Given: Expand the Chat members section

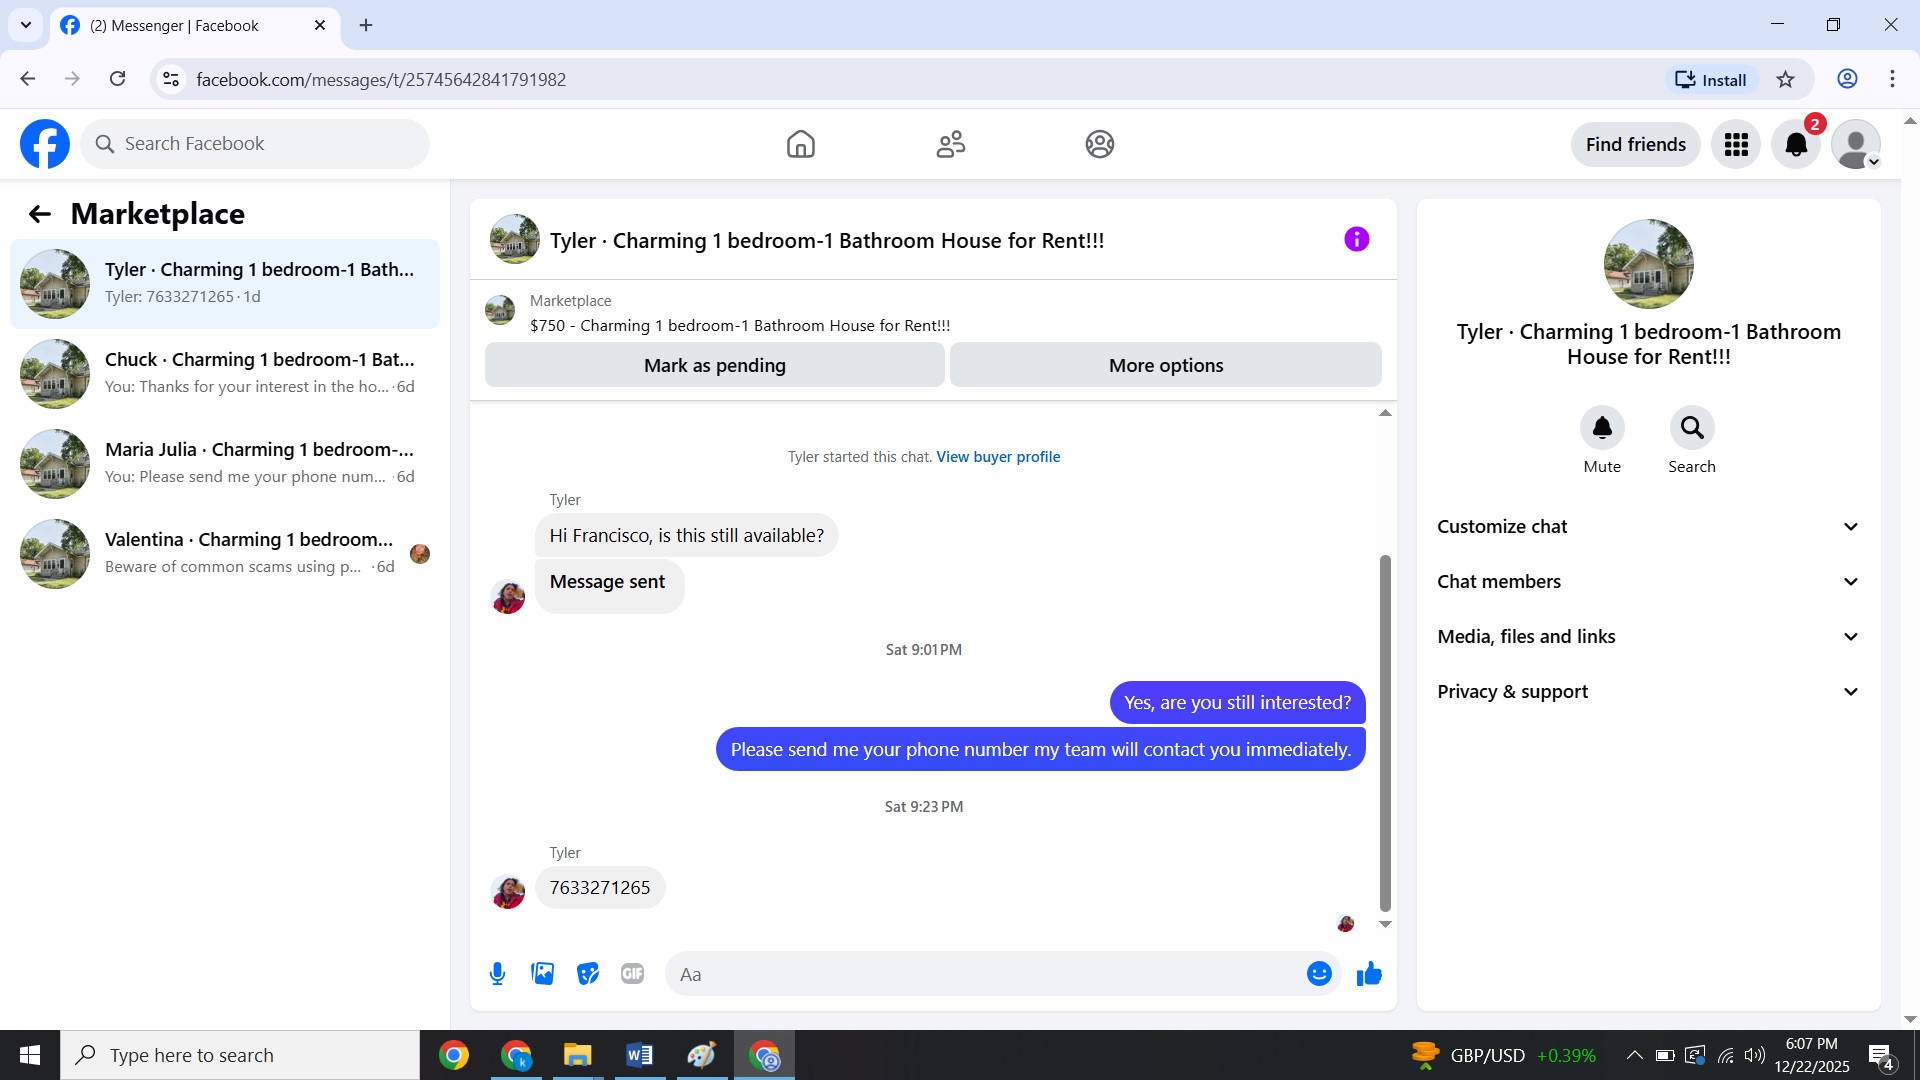Looking at the screenshot, I should coord(1648,582).
